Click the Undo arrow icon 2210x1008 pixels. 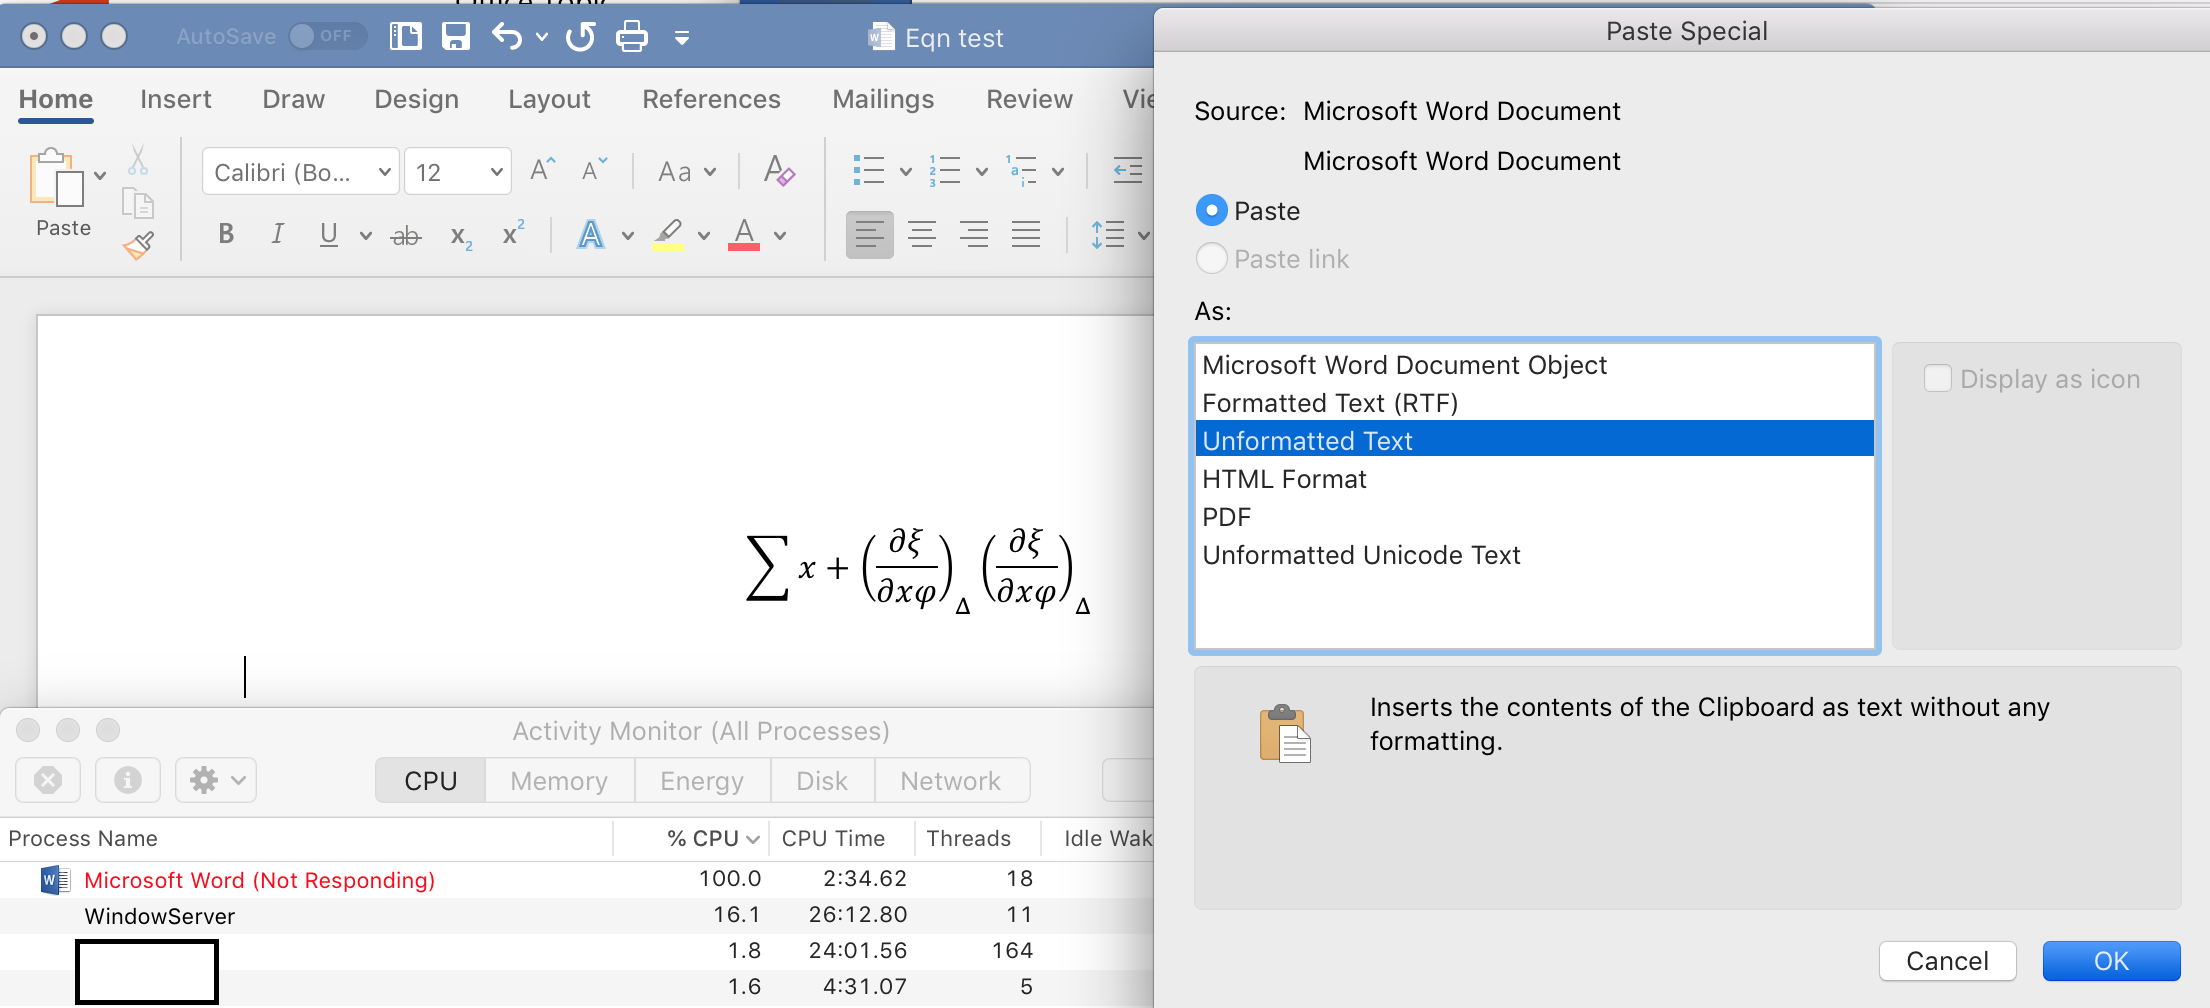point(506,37)
